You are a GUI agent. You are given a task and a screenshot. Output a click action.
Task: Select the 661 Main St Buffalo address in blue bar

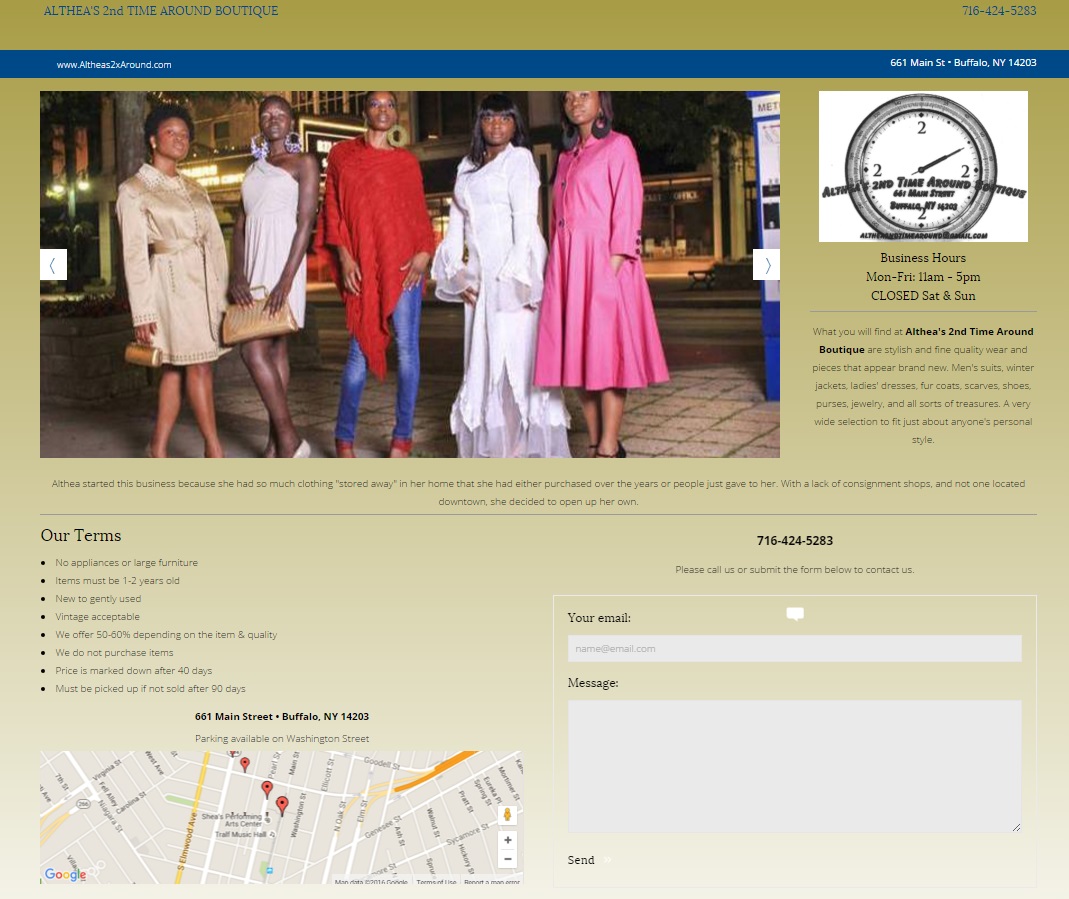coord(963,63)
